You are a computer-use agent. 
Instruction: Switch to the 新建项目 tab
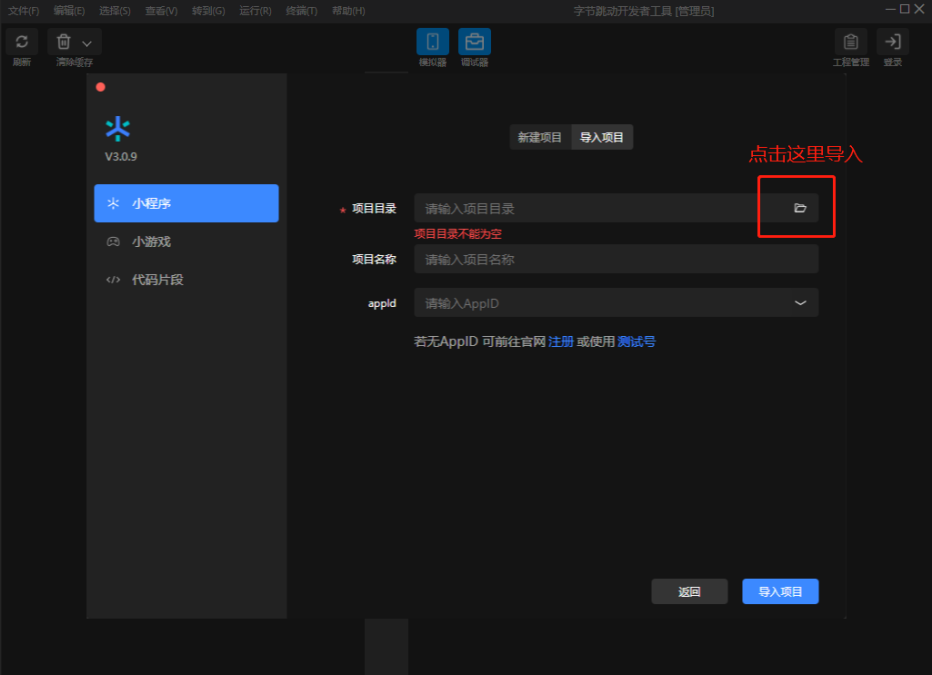[x=540, y=137]
